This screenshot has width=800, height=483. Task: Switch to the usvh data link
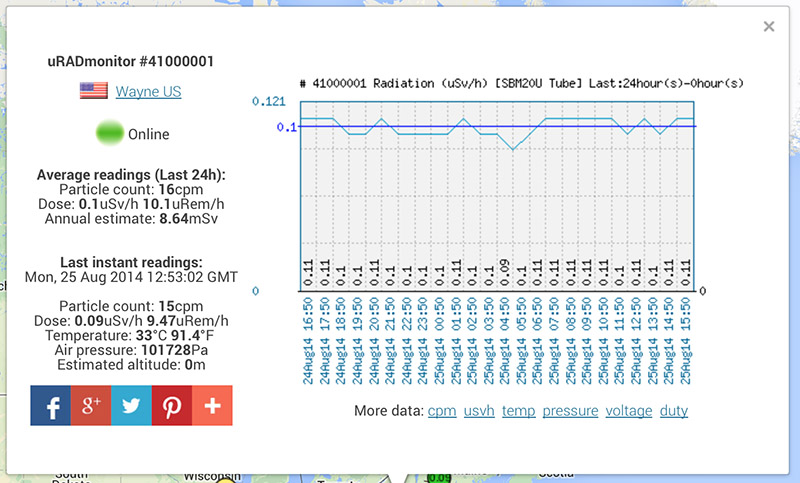[478, 411]
